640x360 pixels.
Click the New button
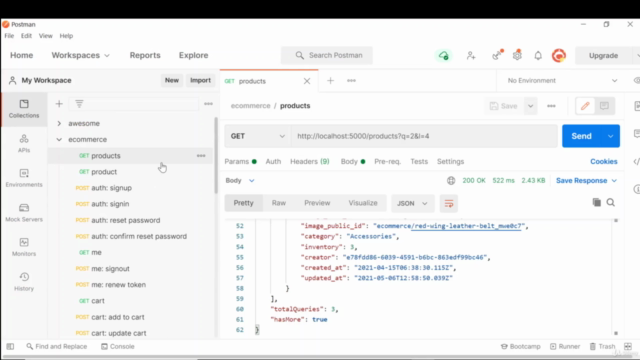172,80
